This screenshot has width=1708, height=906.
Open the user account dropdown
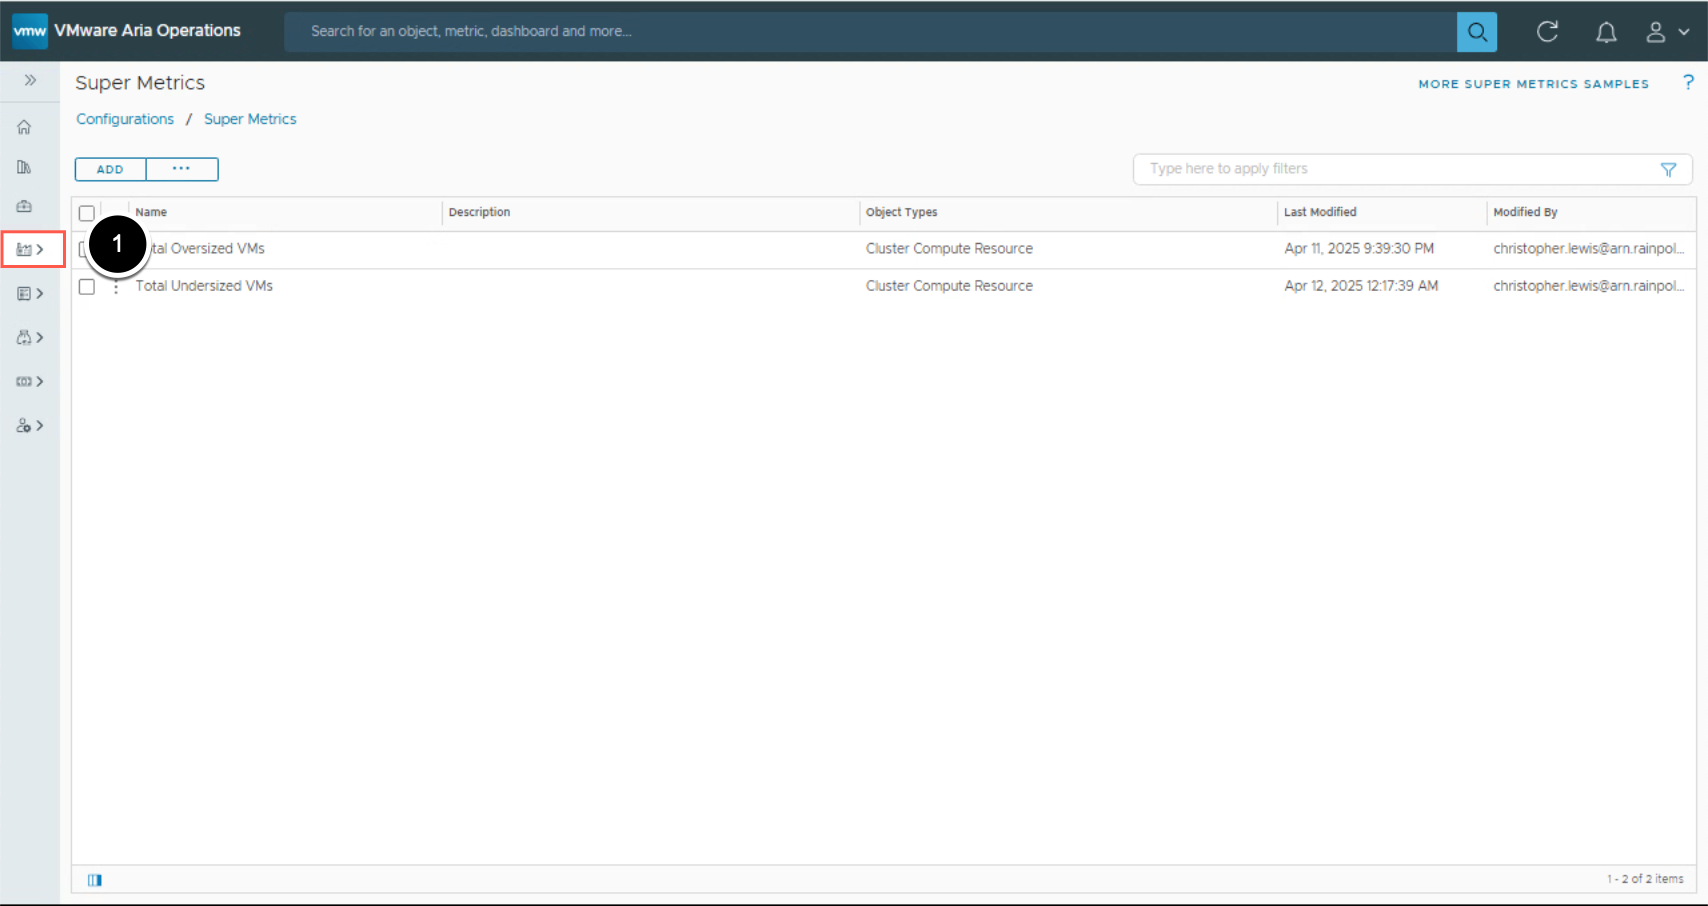1667,32
